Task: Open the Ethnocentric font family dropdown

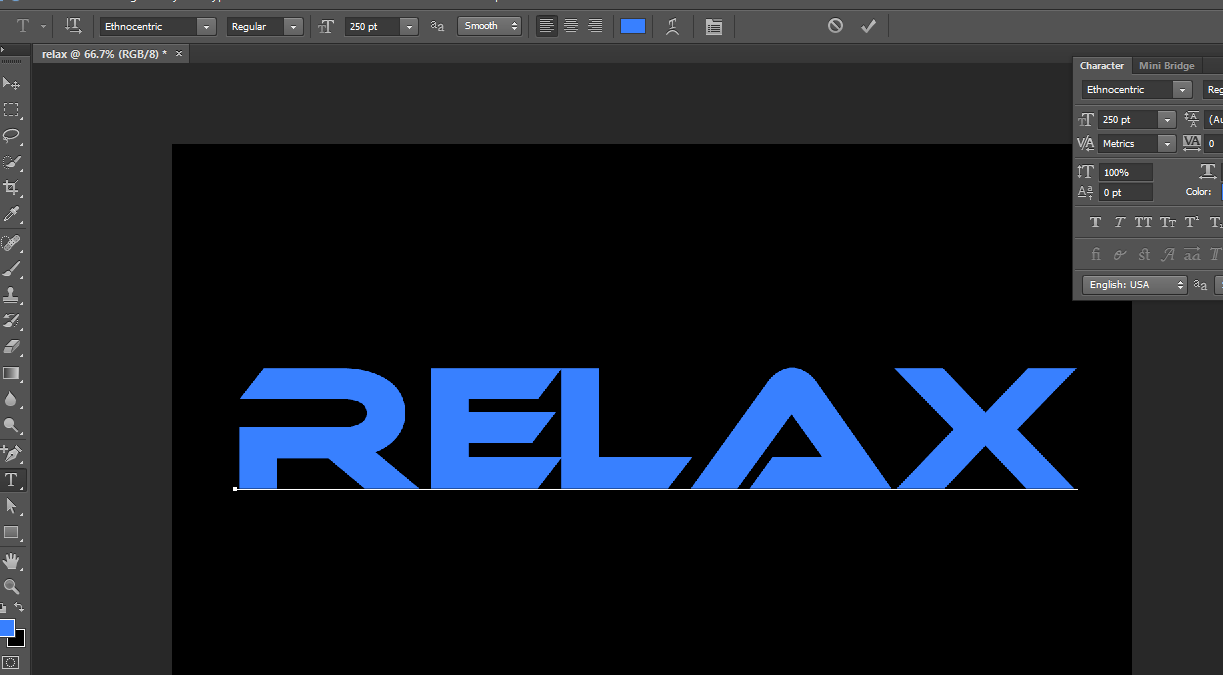Action: (x=207, y=26)
